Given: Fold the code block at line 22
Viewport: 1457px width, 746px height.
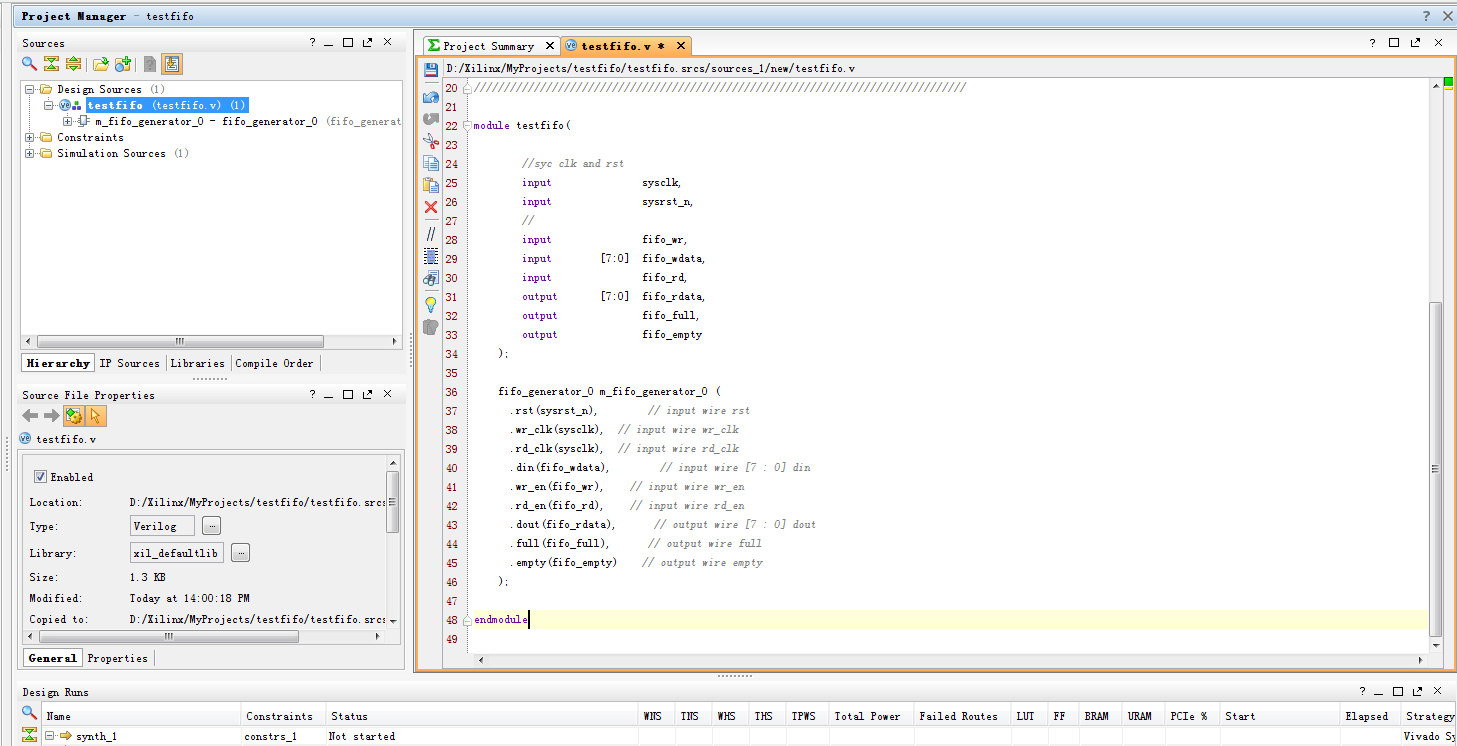Looking at the screenshot, I should [467, 126].
